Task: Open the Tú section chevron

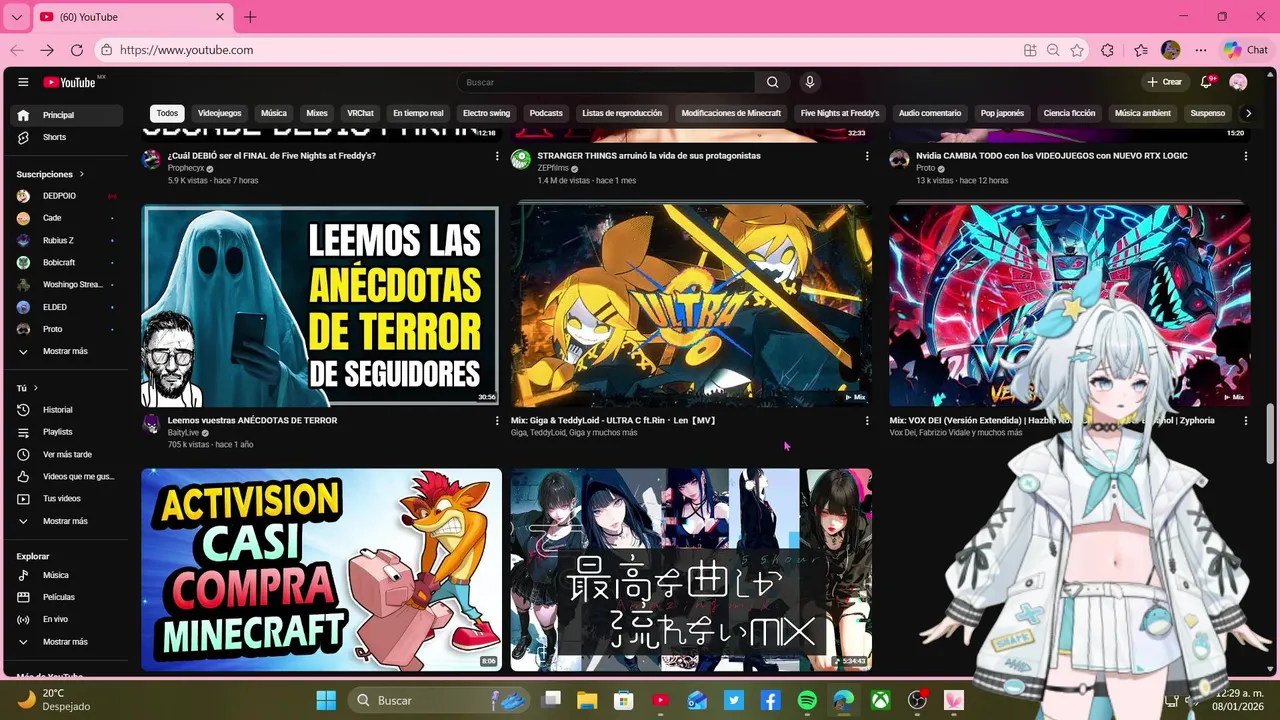Action: pos(36,388)
